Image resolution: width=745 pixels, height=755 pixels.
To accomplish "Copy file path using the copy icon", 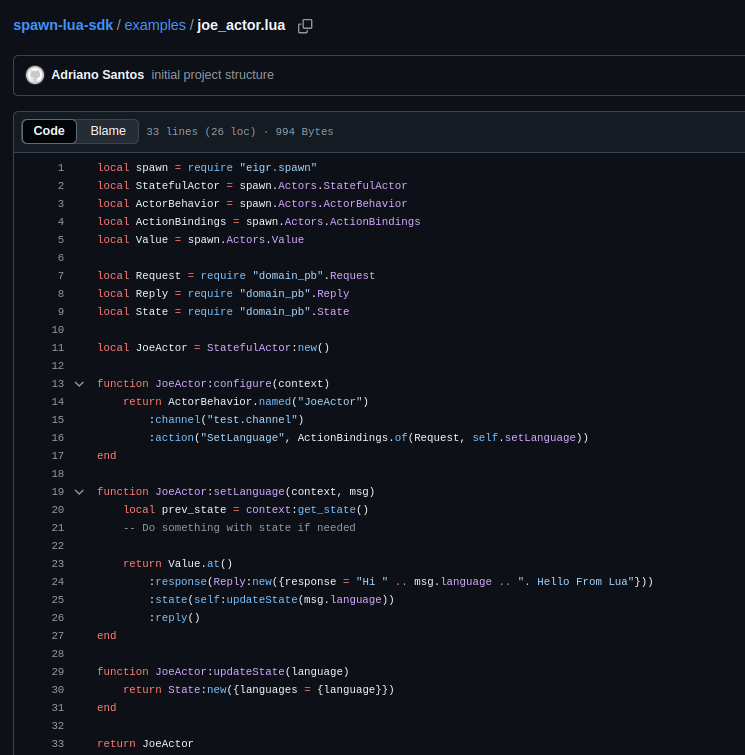I will click(305, 26).
